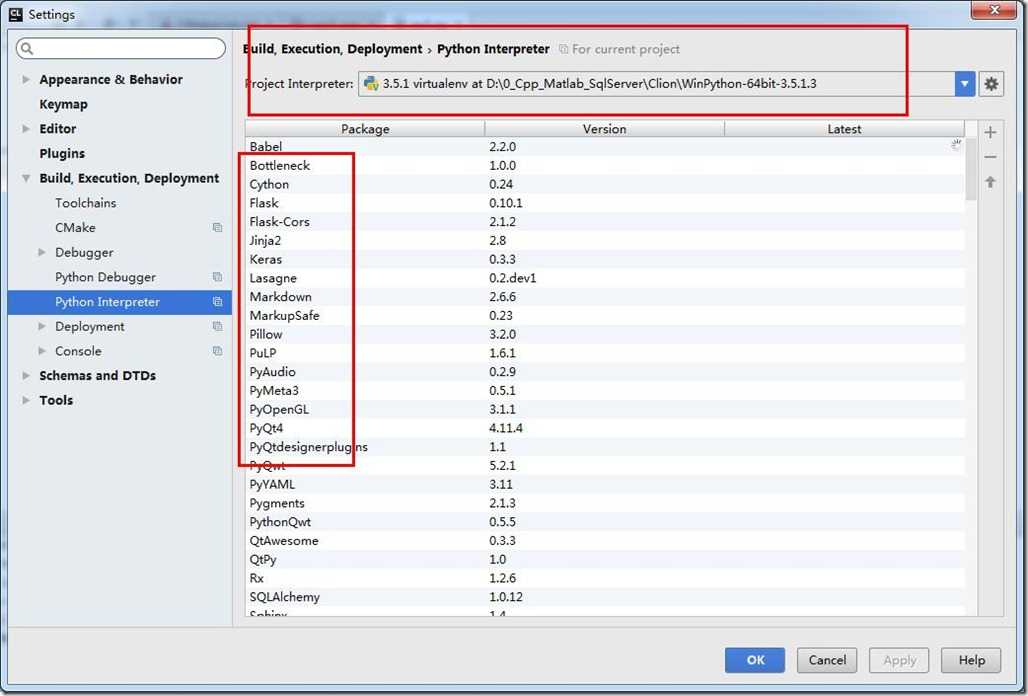This screenshot has height=696, width=1028.
Task: Click the Apply button
Action: click(899, 660)
